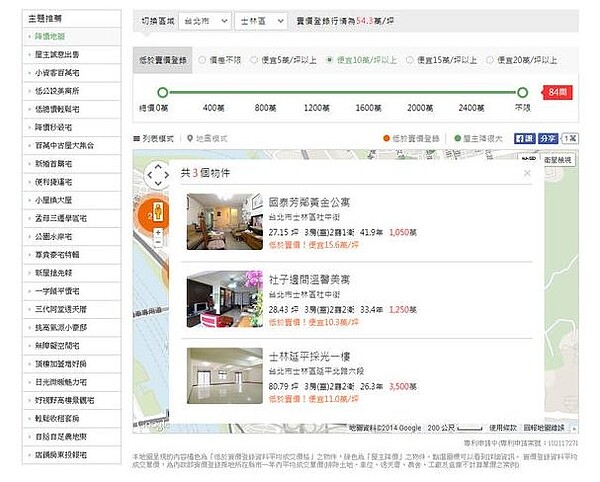
Task: Click the green legend dot
Action: (x=457, y=138)
